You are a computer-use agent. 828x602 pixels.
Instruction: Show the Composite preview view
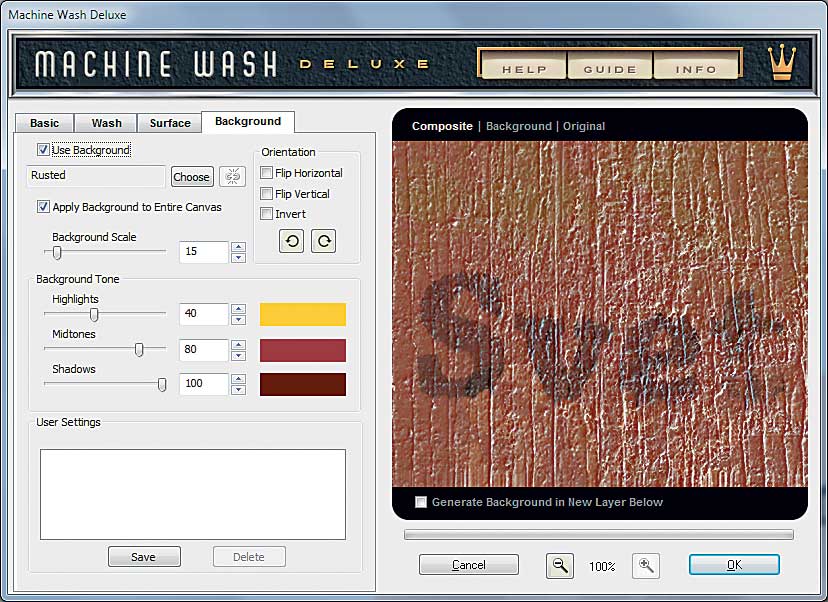click(442, 126)
